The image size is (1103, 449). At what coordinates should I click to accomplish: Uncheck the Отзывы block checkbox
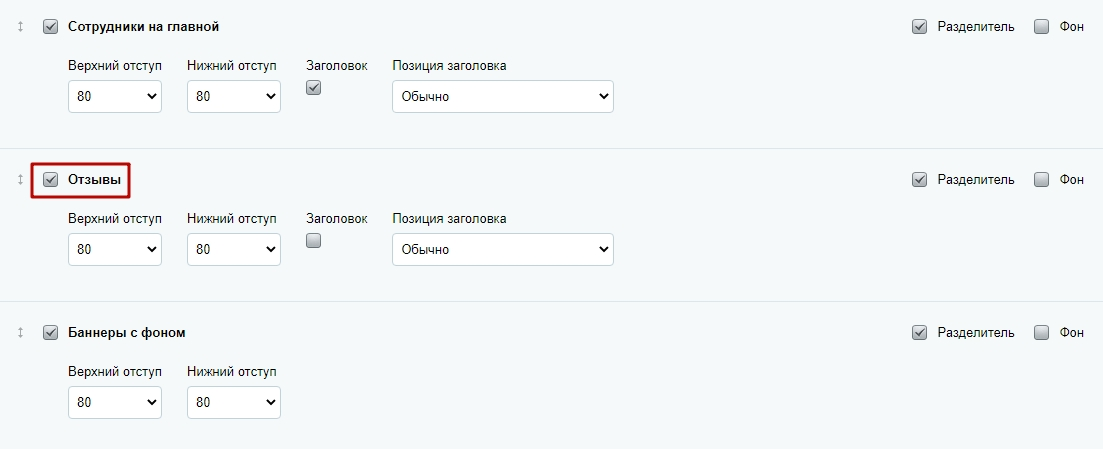(x=51, y=180)
